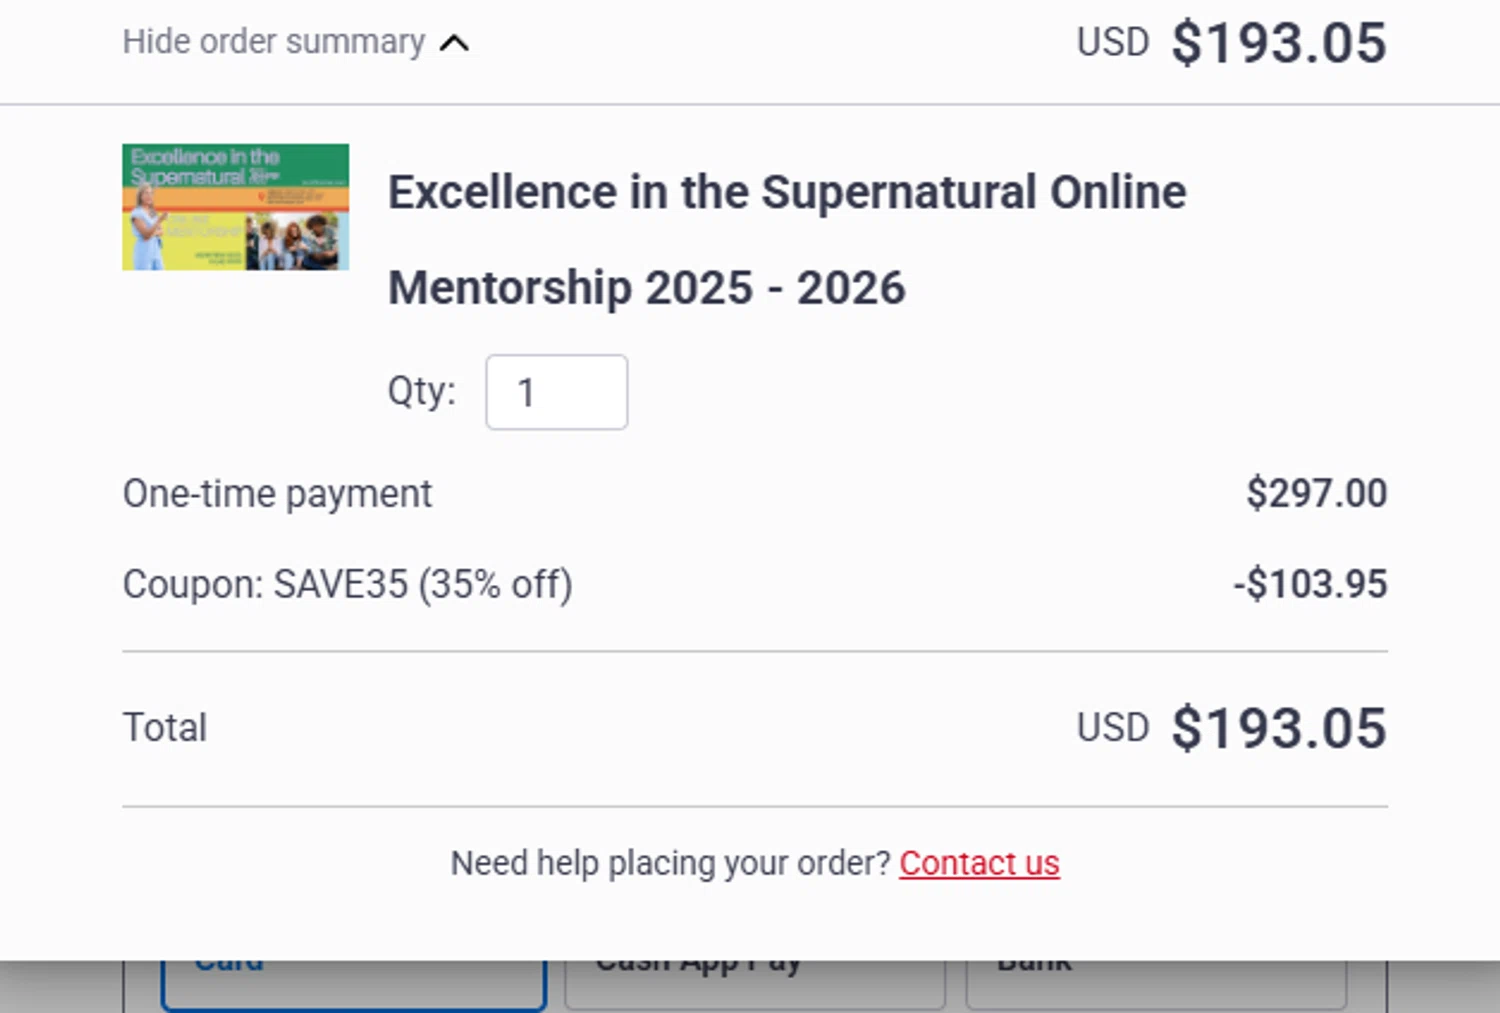Viewport: 1500px width, 1013px height.
Task: Choose the Bank payment tab
Action: click(x=1155, y=985)
